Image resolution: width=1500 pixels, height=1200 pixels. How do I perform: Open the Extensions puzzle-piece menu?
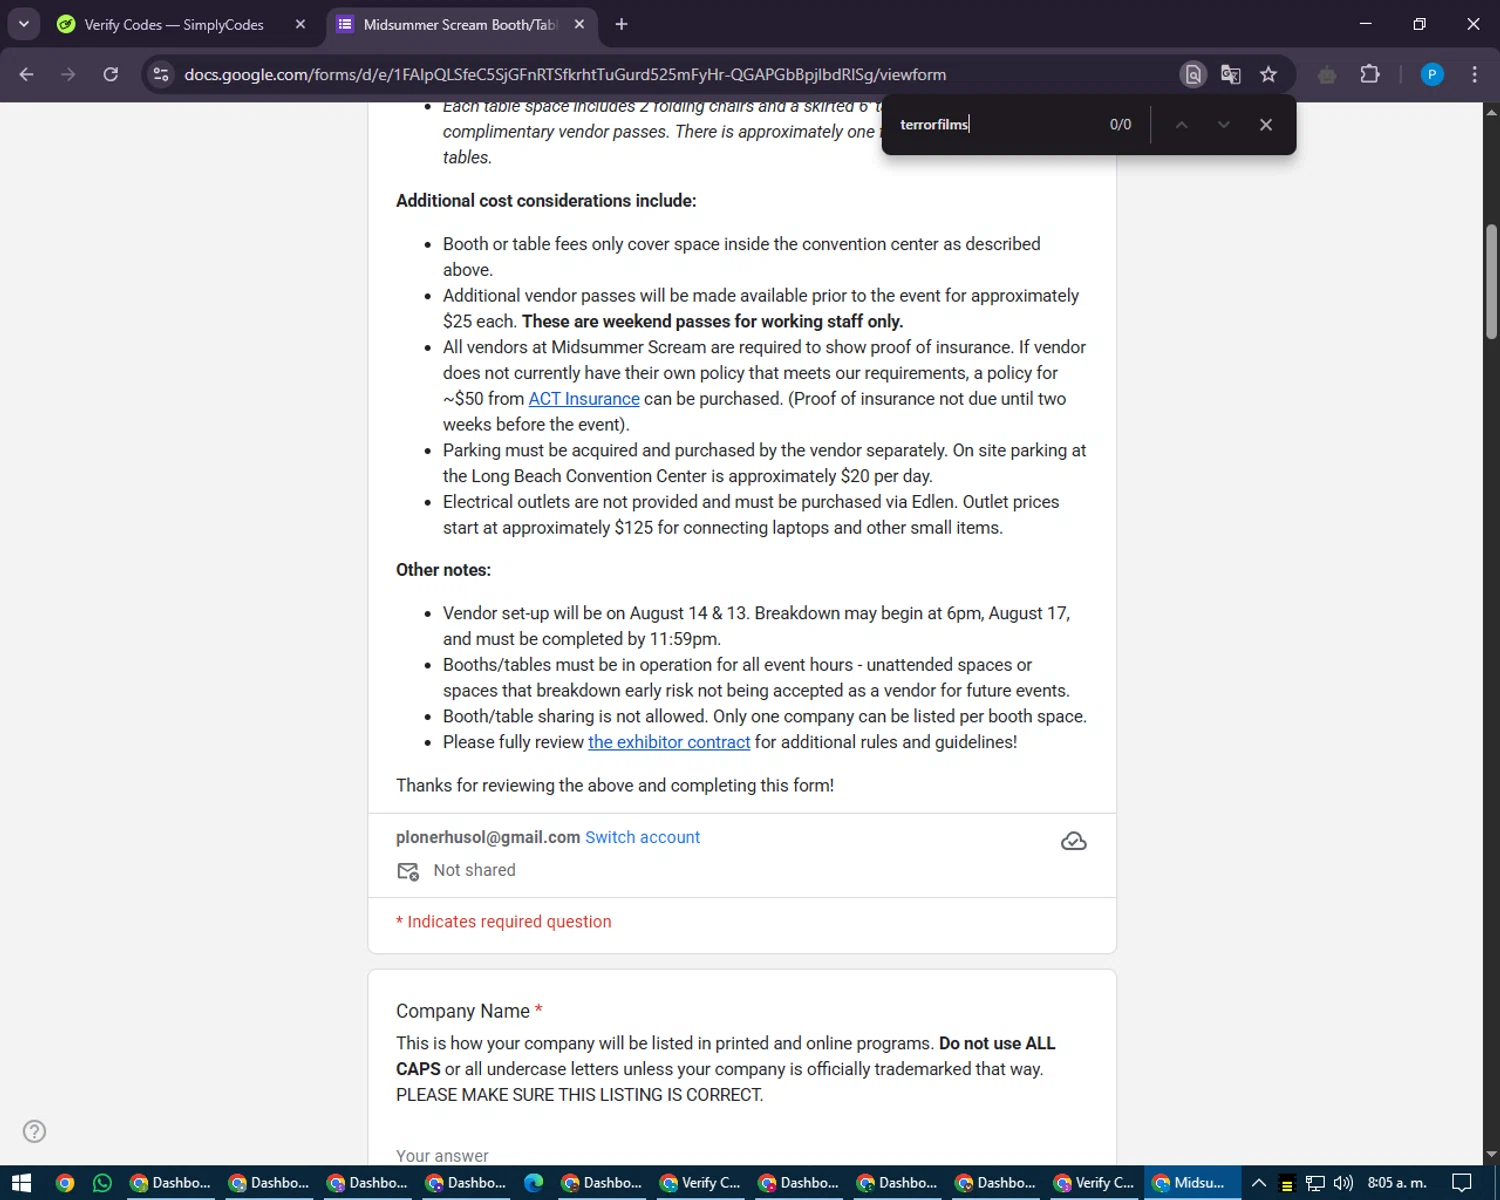tap(1370, 74)
